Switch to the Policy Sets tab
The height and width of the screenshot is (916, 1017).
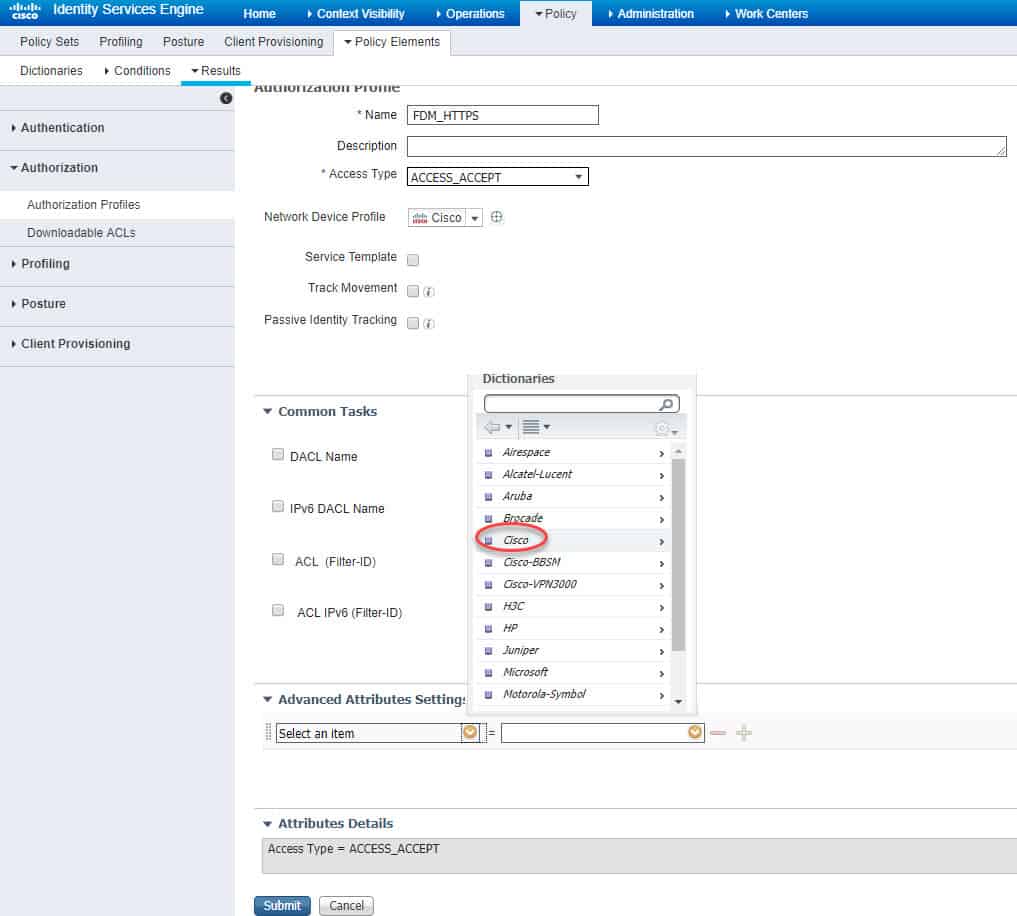(x=49, y=42)
